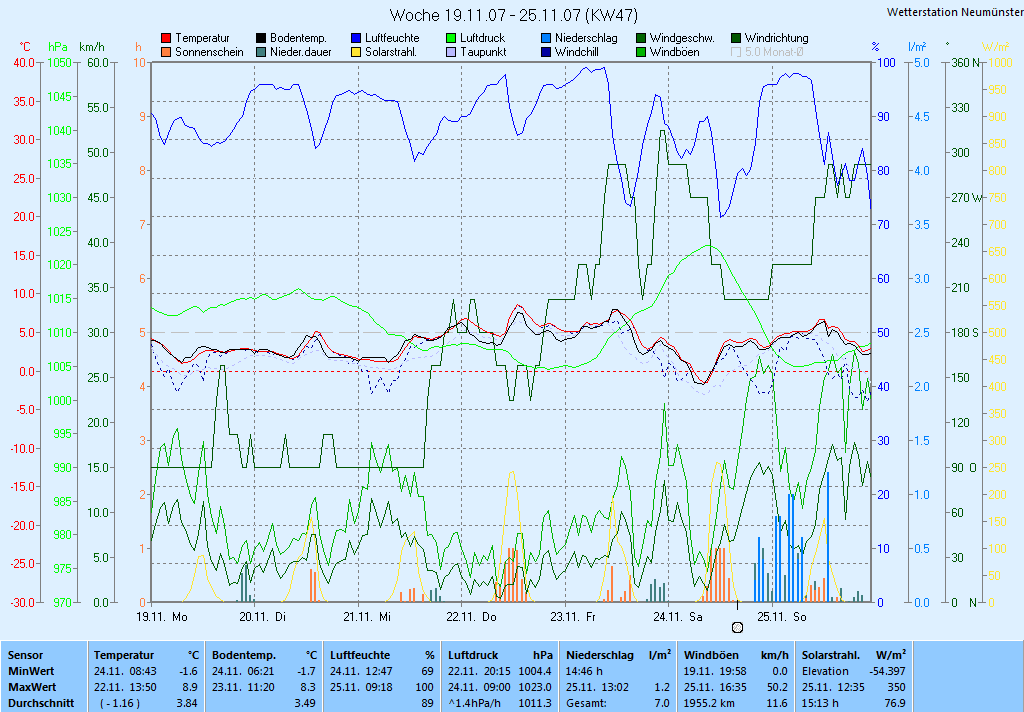The width and height of the screenshot is (1024, 712).
Task: Toggle the 5.0 Monat-Ø checkbox
Action: coord(736,52)
